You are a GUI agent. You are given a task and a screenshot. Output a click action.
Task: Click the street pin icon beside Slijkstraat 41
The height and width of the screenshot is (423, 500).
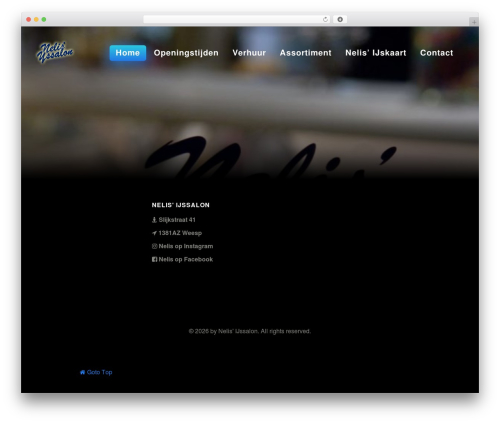154,220
